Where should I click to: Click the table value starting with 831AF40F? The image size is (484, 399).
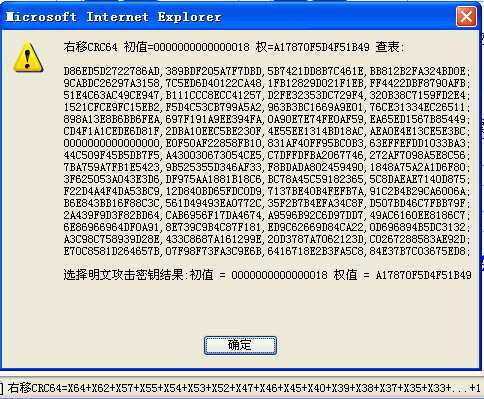point(315,143)
